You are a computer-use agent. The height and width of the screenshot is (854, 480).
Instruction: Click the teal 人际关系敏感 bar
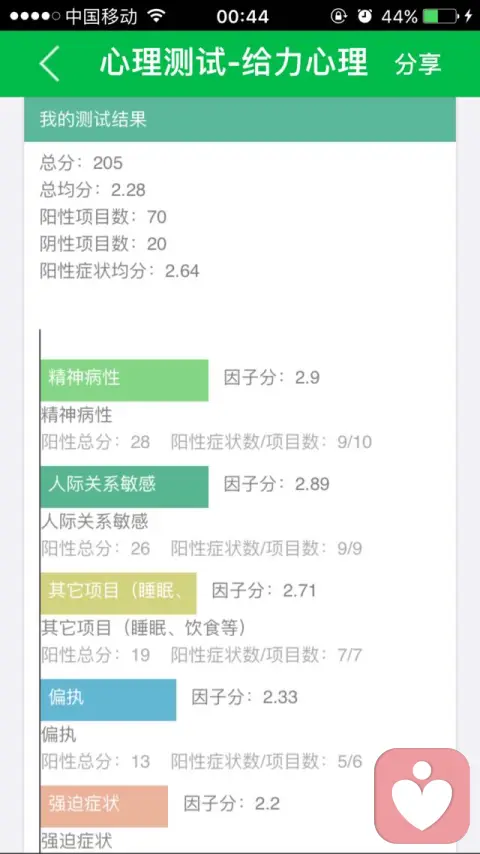[x=124, y=486]
